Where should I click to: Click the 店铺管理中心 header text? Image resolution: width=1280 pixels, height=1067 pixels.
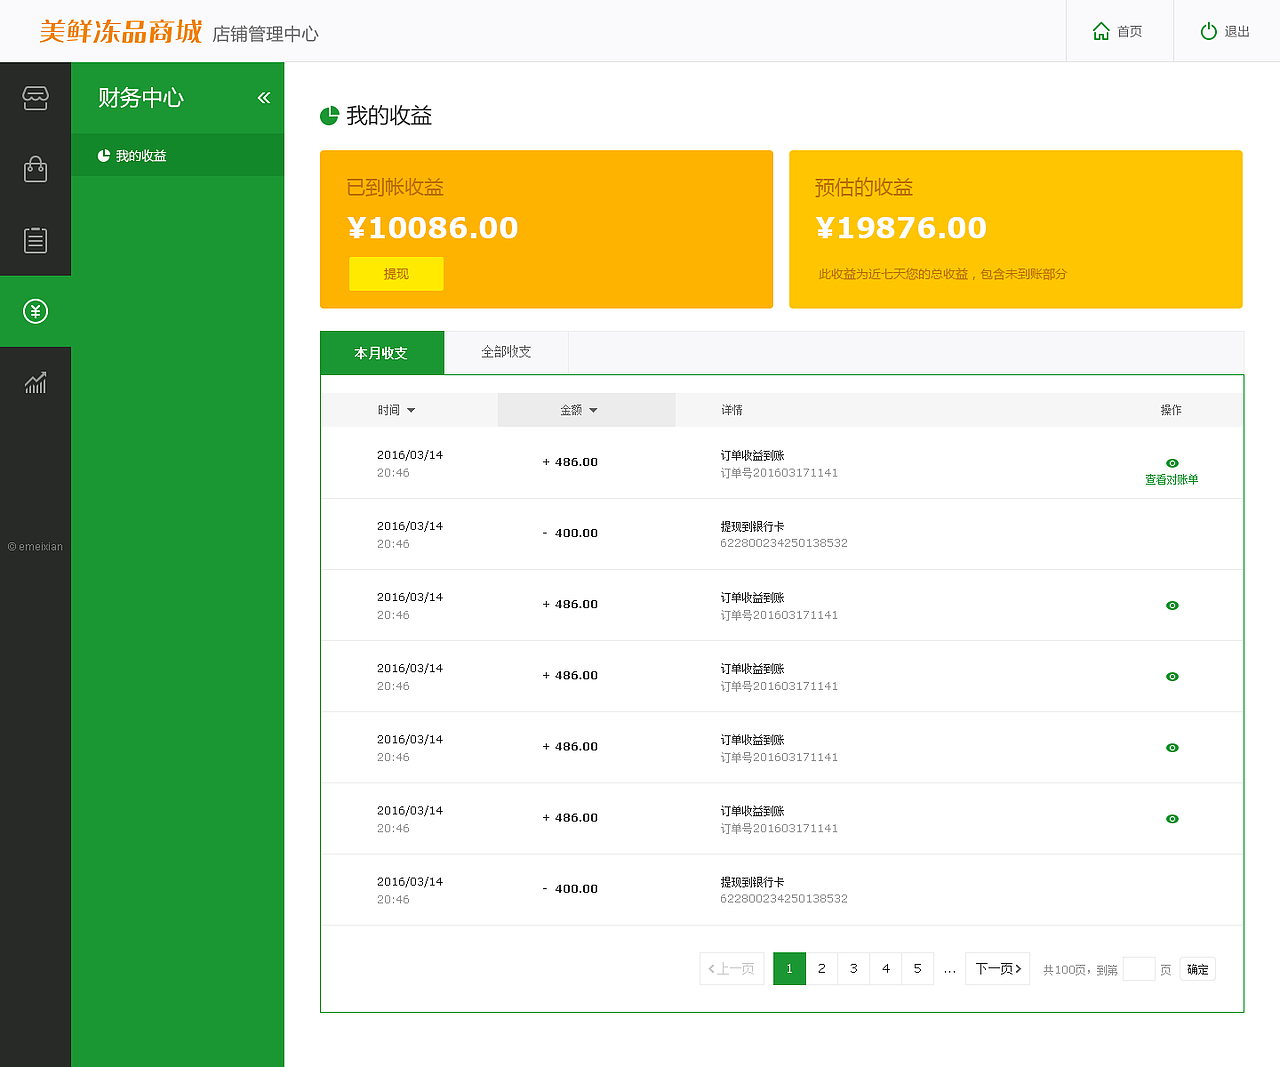[x=265, y=34]
